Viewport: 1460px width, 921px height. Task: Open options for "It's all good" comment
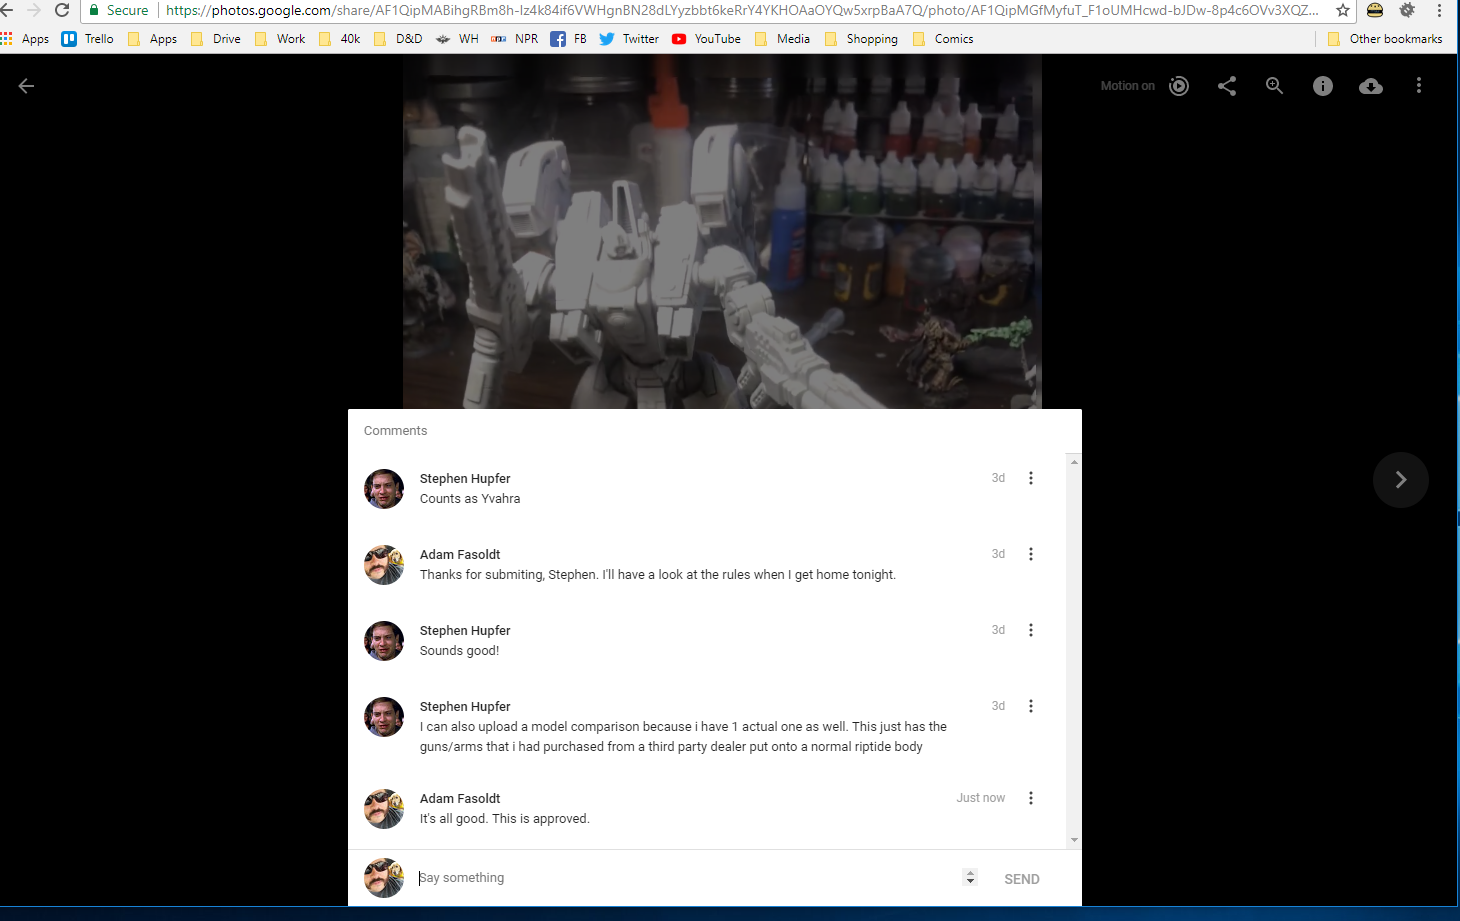pyautogui.click(x=1031, y=798)
